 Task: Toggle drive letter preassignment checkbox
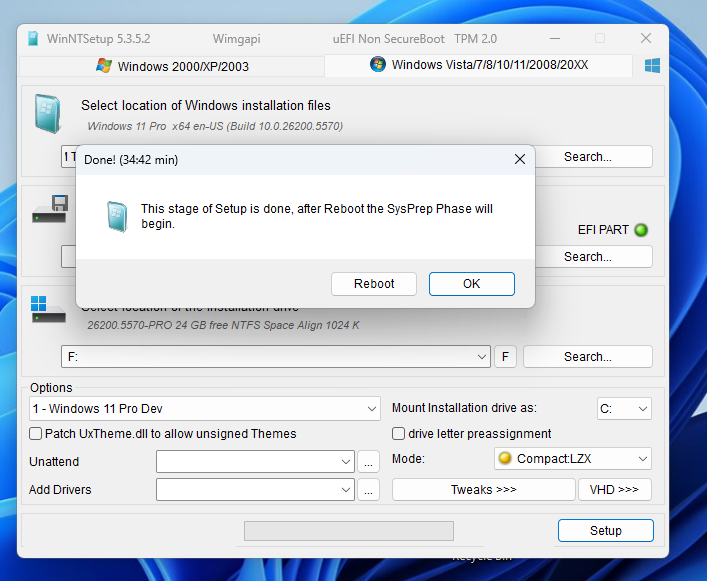398,434
